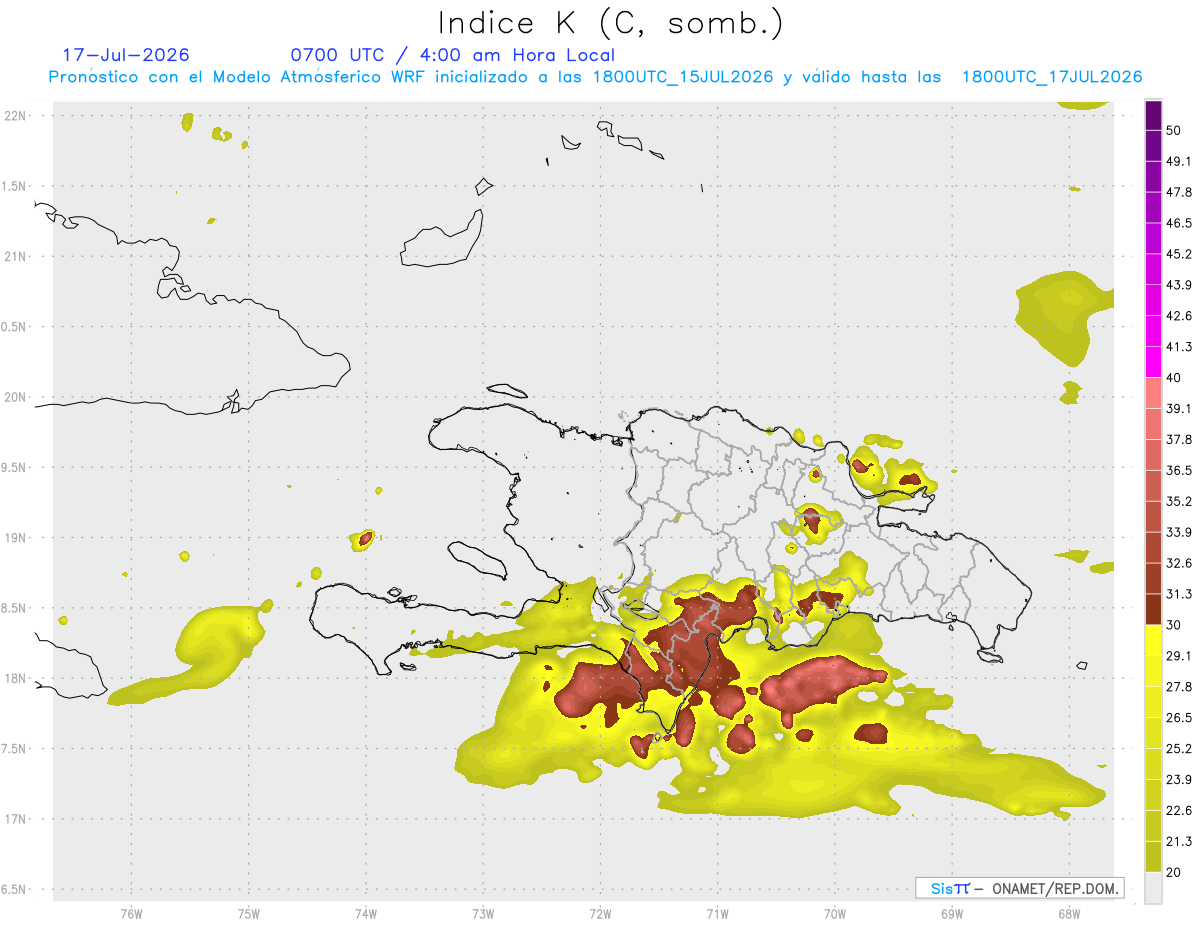Select the longitude axis label "69W"
This screenshot has width=1200, height=927.
[x=952, y=914]
